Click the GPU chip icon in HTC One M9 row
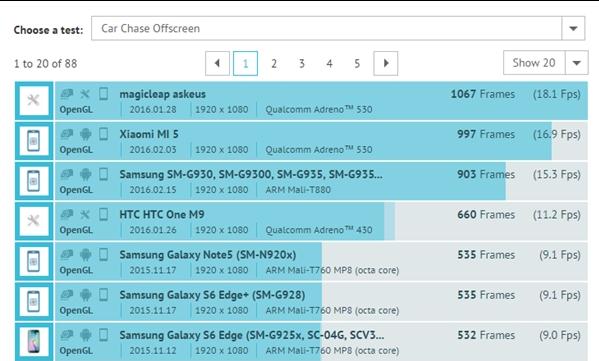This screenshot has width=599, height=361. [67, 214]
